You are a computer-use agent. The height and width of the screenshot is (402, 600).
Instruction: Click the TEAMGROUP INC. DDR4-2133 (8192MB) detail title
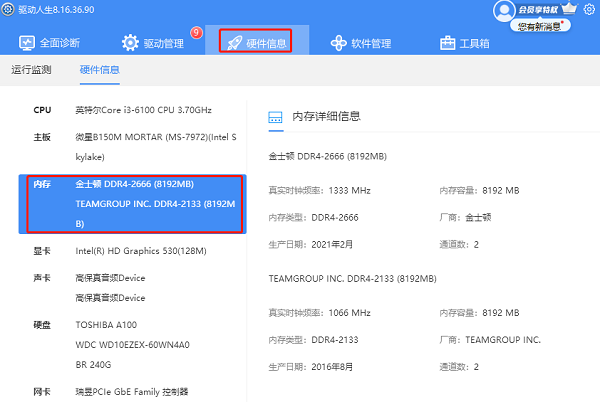(352, 278)
